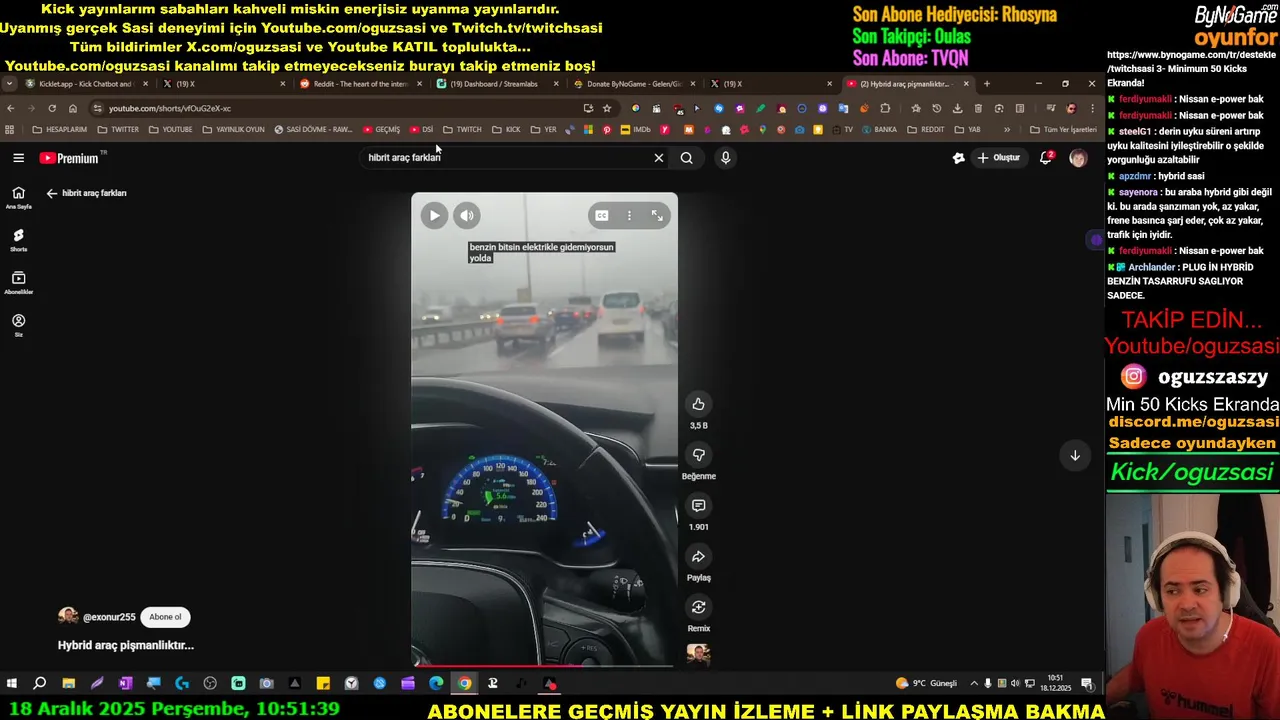Open Google Chrome from the taskbar
This screenshot has height=720, width=1280.
tap(465, 684)
